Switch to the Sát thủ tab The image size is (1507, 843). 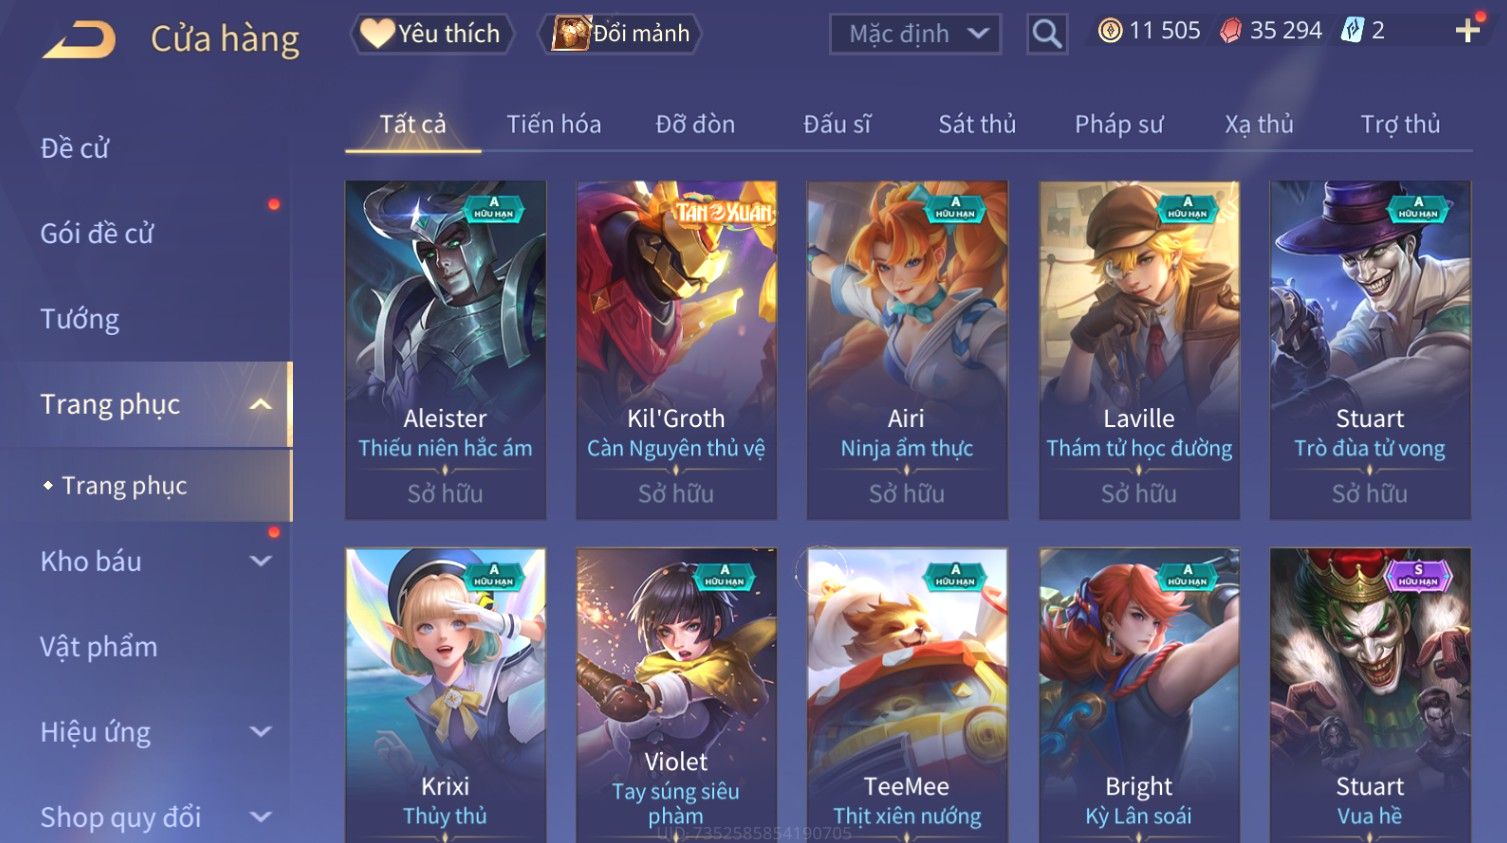[x=977, y=124]
